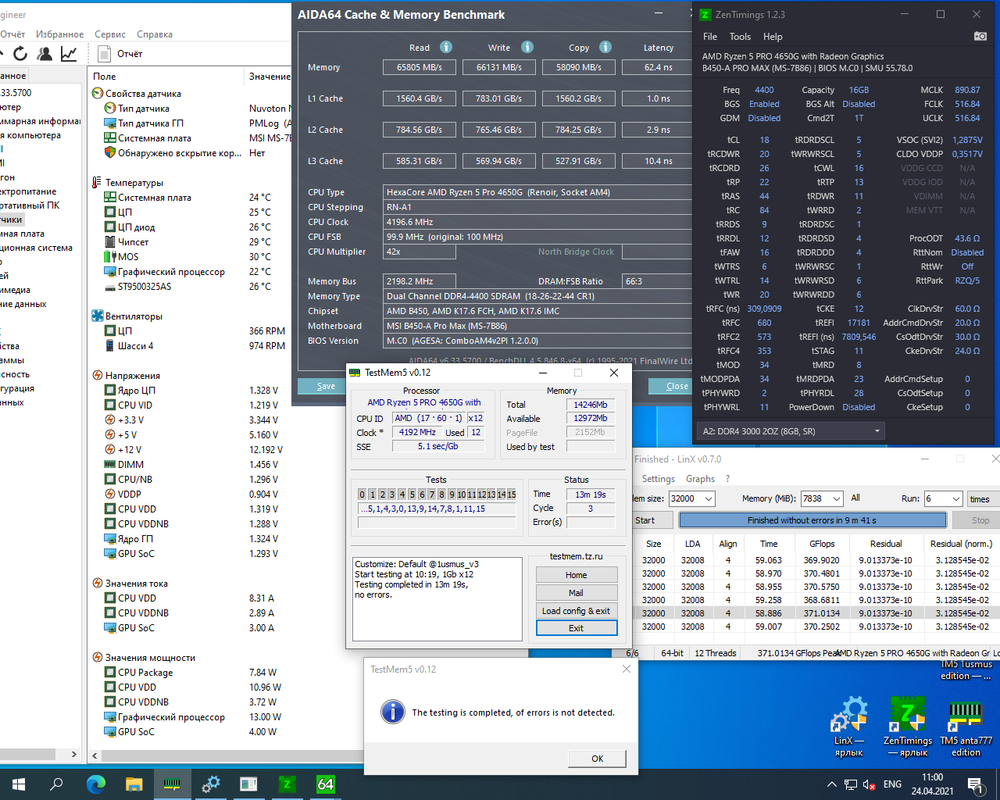The image size is (1000, 800).
Task: Open ZenTimings Help menu
Action: pyautogui.click(x=772, y=36)
